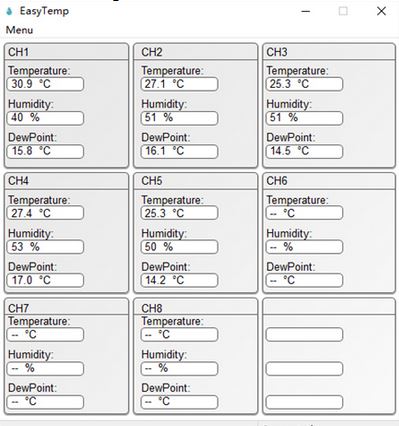Click CH5 humidity field showing 50 %

[179, 247]
